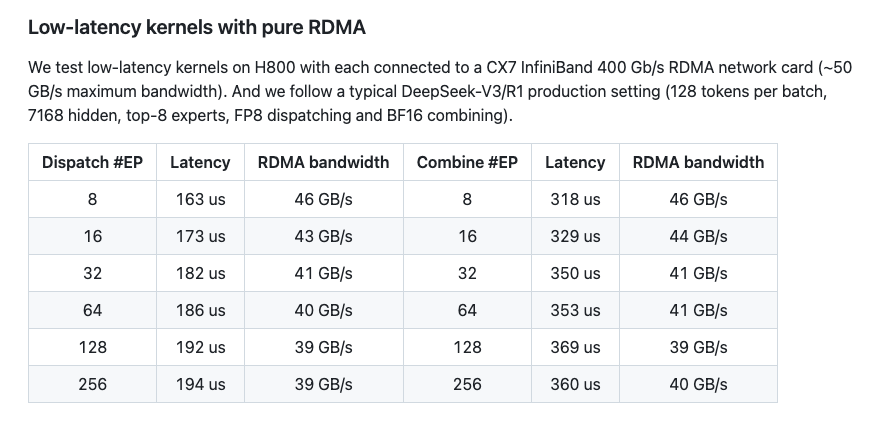
Task: Select the '173 us' dispatch latency cell
Action: (200, 236)
